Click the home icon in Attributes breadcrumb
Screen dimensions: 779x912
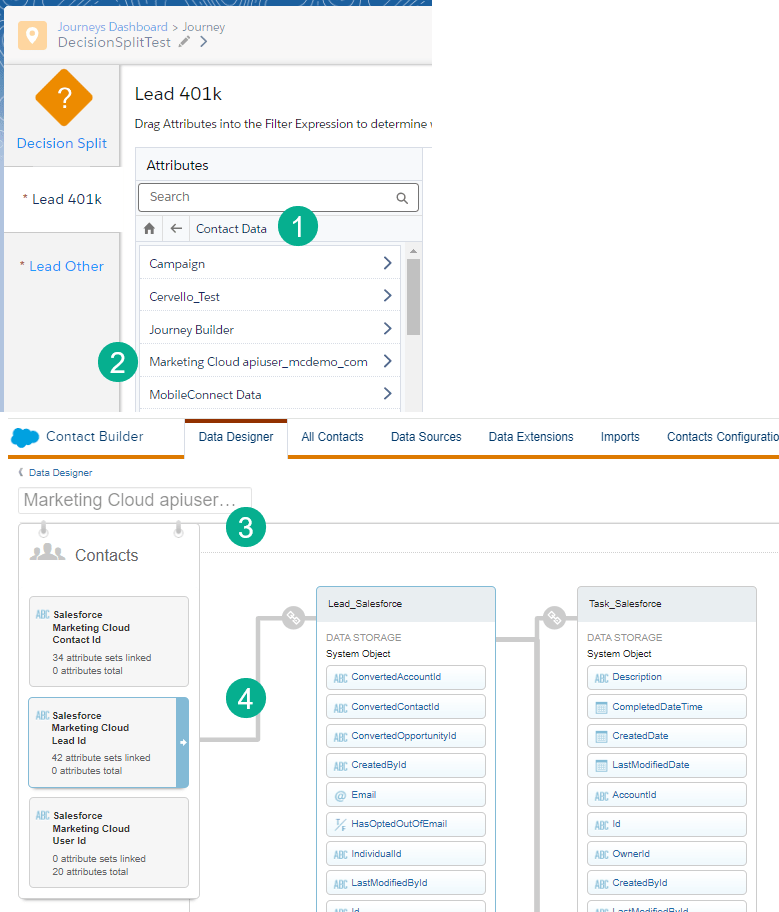pos(150,229)
